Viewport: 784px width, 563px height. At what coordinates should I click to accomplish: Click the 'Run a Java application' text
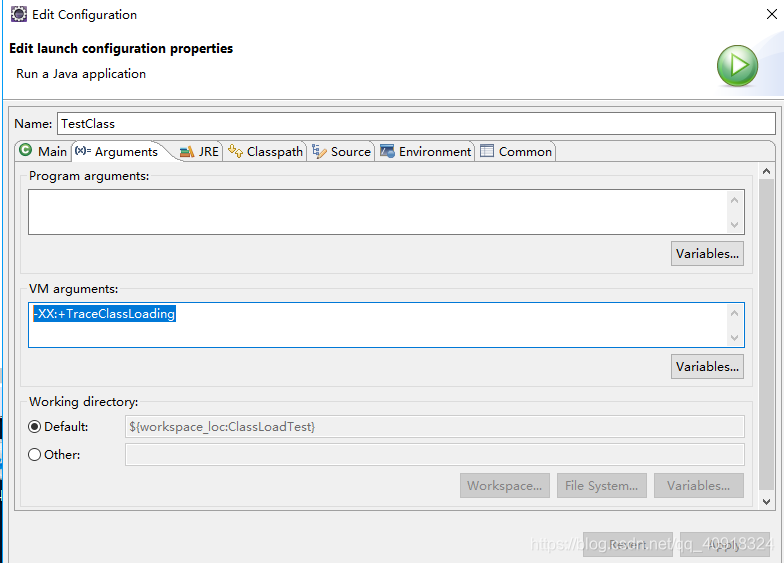(81, 74)
